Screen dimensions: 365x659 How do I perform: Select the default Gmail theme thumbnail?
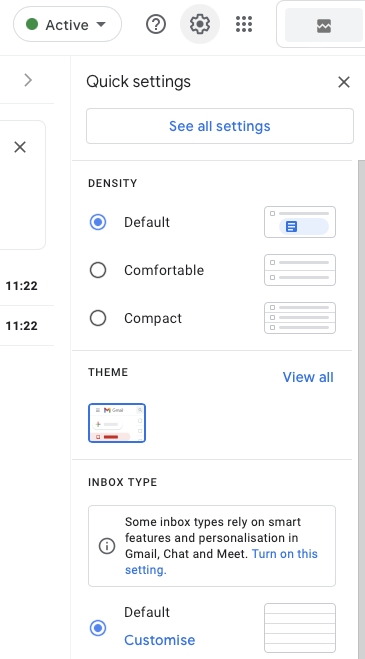(117, 423)
